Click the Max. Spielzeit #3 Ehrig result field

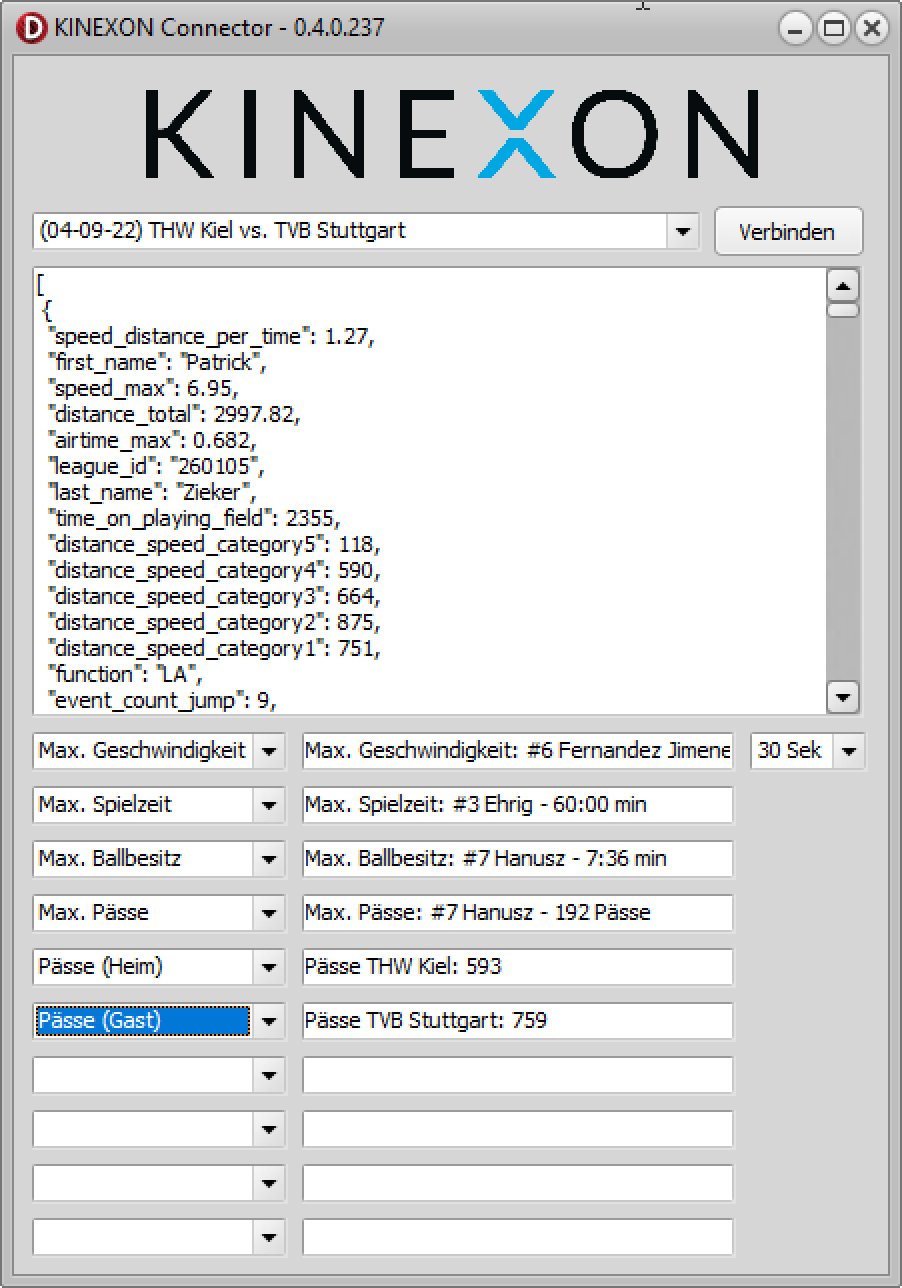click(517, 805)
